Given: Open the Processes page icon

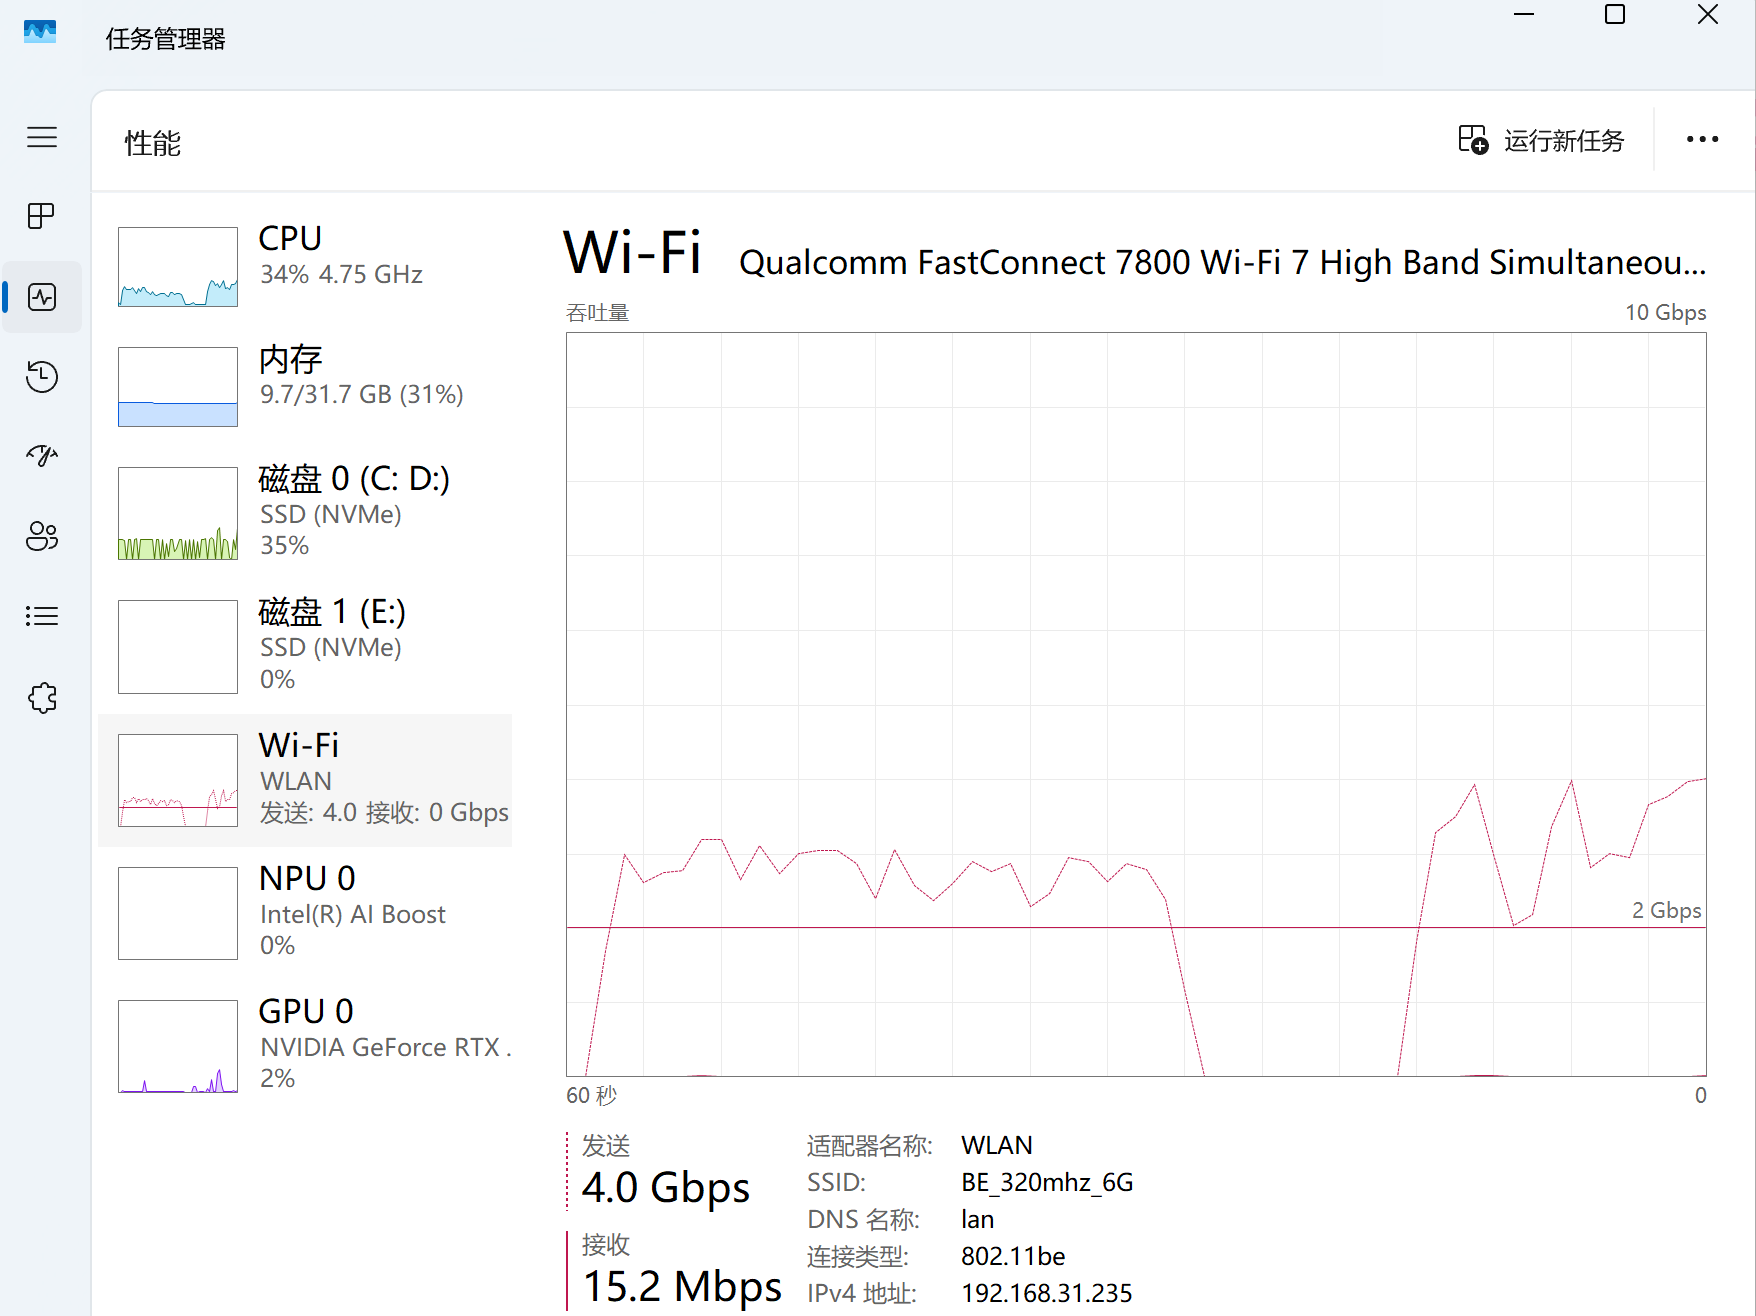Looking at the screenshot, I should (42, 216).
